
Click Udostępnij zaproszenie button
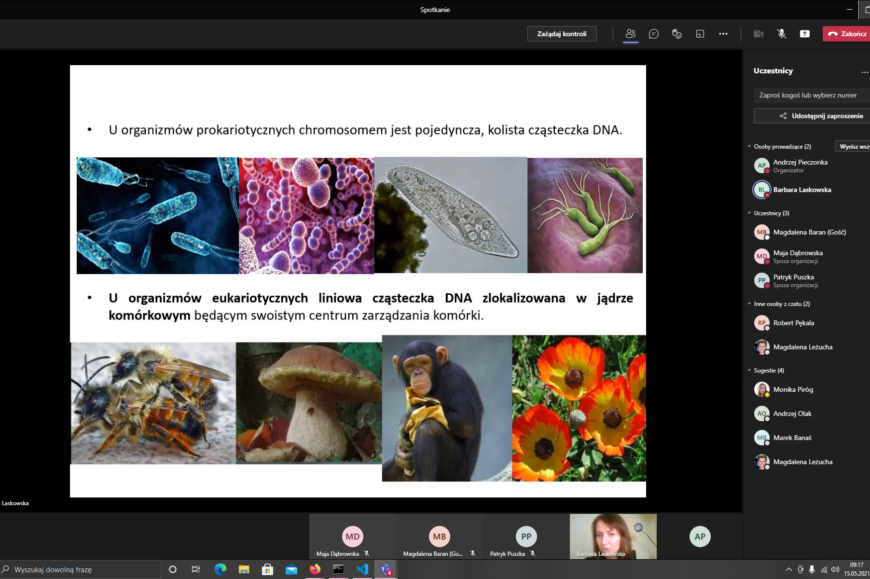coord(812,116)
